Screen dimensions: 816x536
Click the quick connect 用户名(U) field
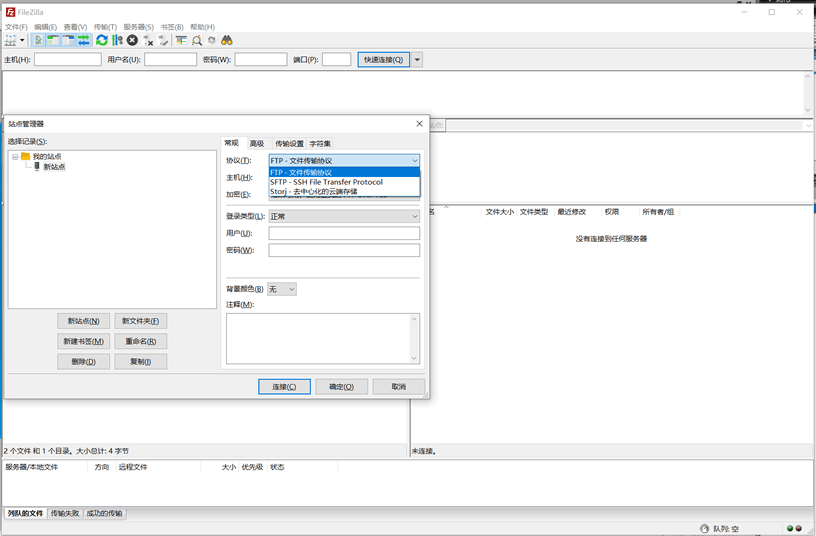tap(170, 60)
